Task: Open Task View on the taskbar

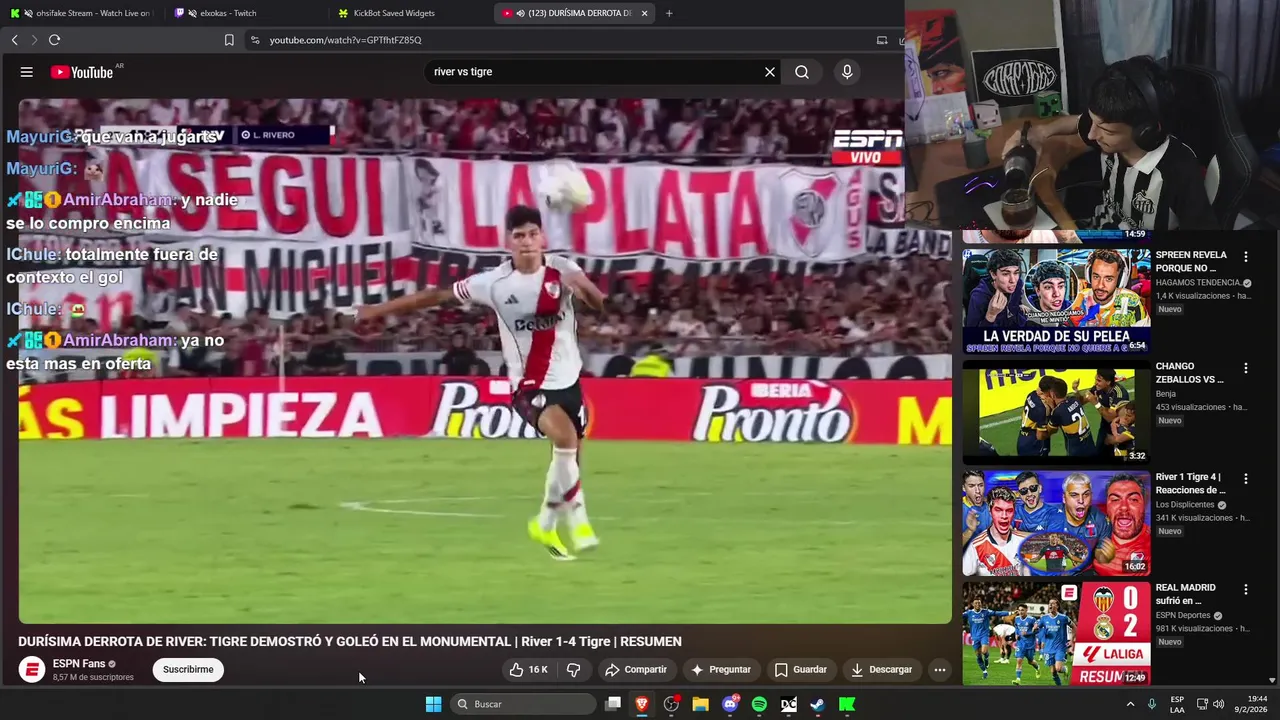Action: (x=613, y=704)
